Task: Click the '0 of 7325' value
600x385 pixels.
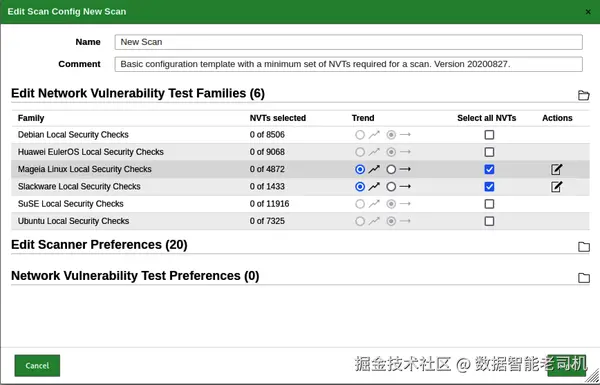Action: (x=267, y=221)
